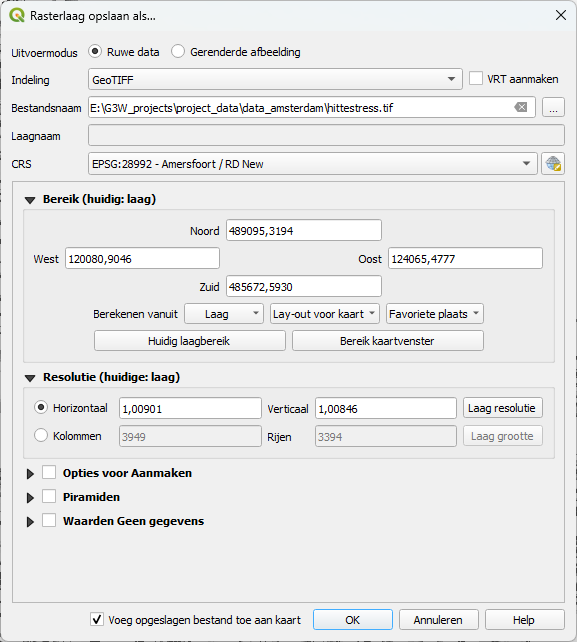Image resolution: width=577 pixels, height=642 pixels.
Task: Open the CRS selector globe icon
Action: [553, 164]
